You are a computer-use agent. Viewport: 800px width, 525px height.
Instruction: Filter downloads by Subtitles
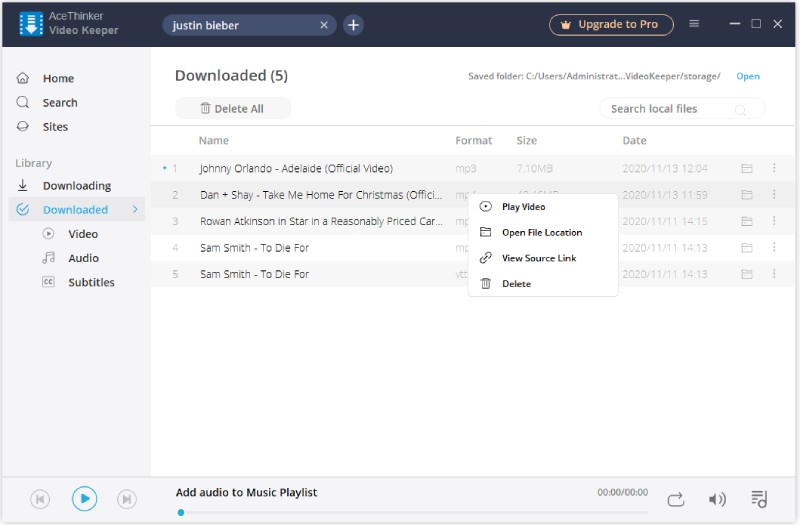[91, 282]
